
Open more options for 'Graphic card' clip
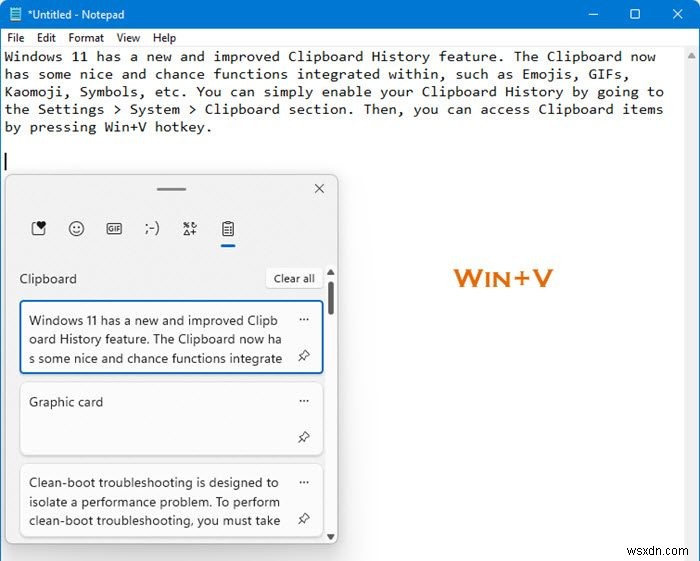(x=304, y=401)
